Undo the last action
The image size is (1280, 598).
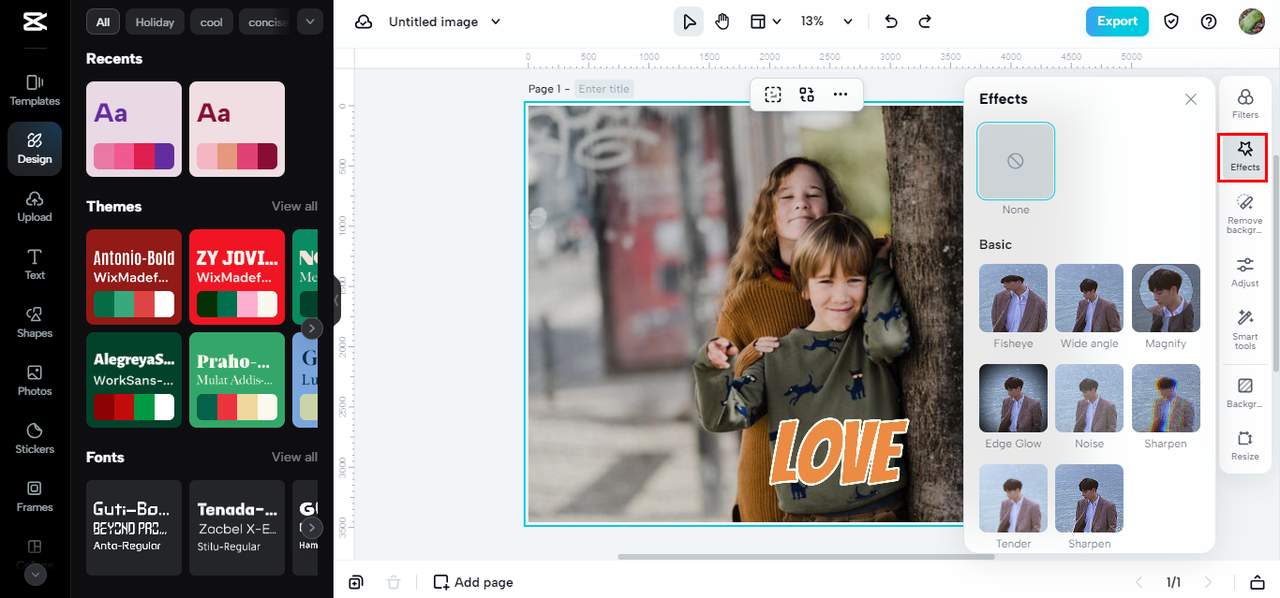tap(891, 21)
